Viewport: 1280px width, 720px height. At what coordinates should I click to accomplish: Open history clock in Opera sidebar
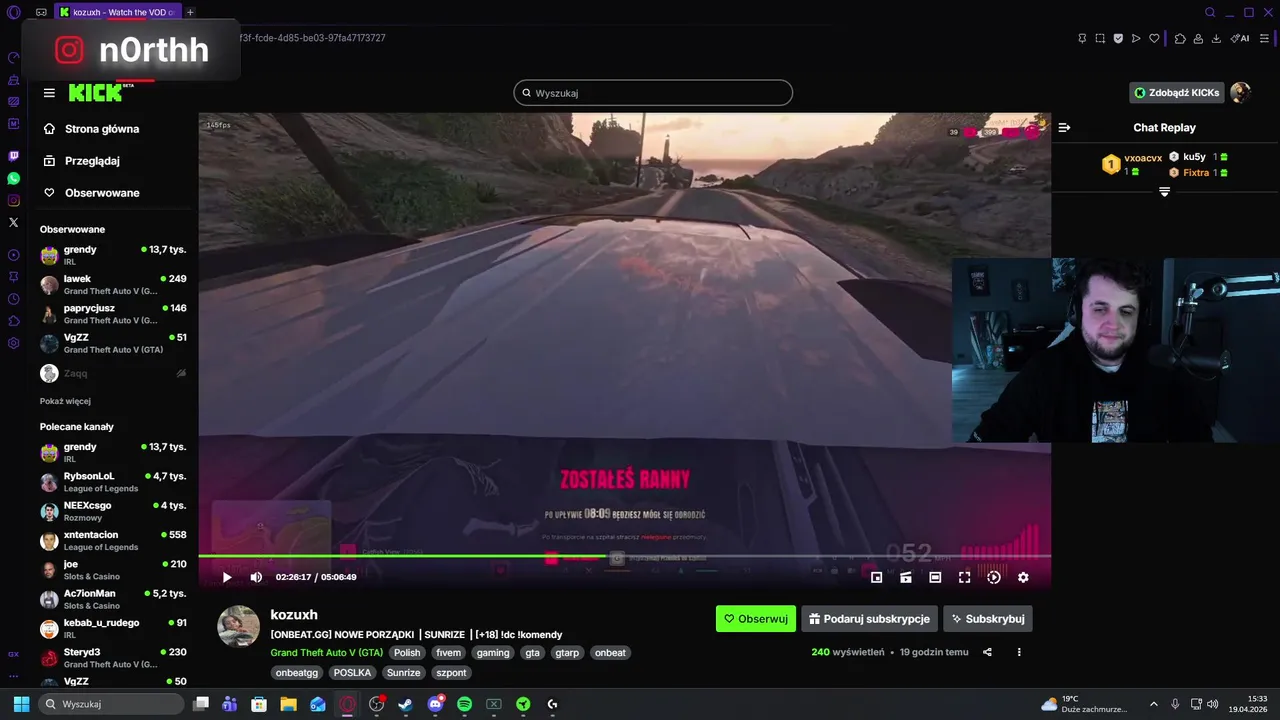point(13,299)
